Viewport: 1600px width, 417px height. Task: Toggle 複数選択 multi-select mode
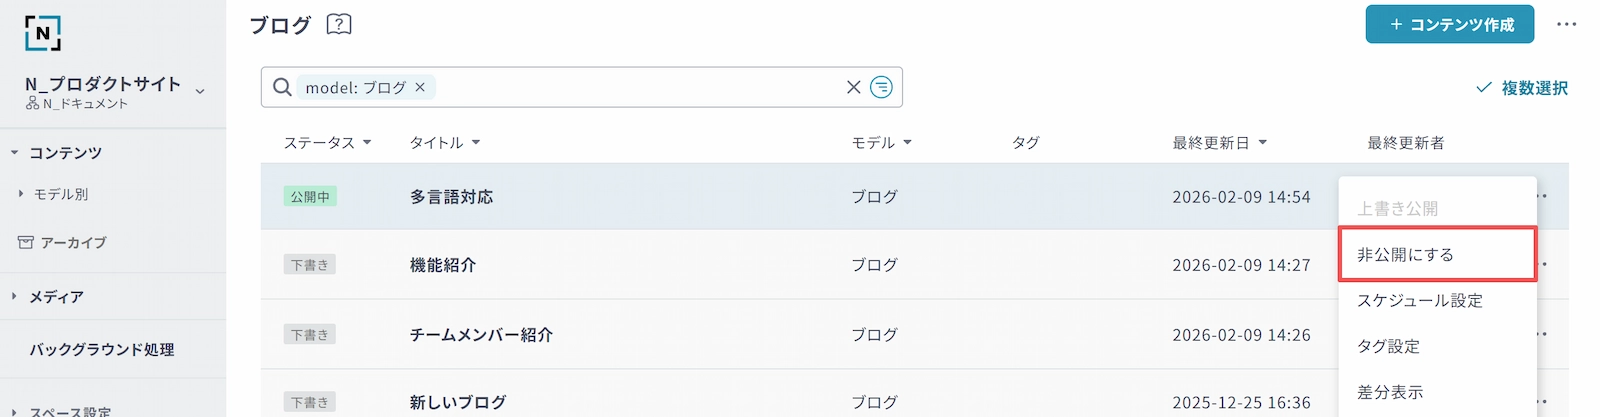1522,88
